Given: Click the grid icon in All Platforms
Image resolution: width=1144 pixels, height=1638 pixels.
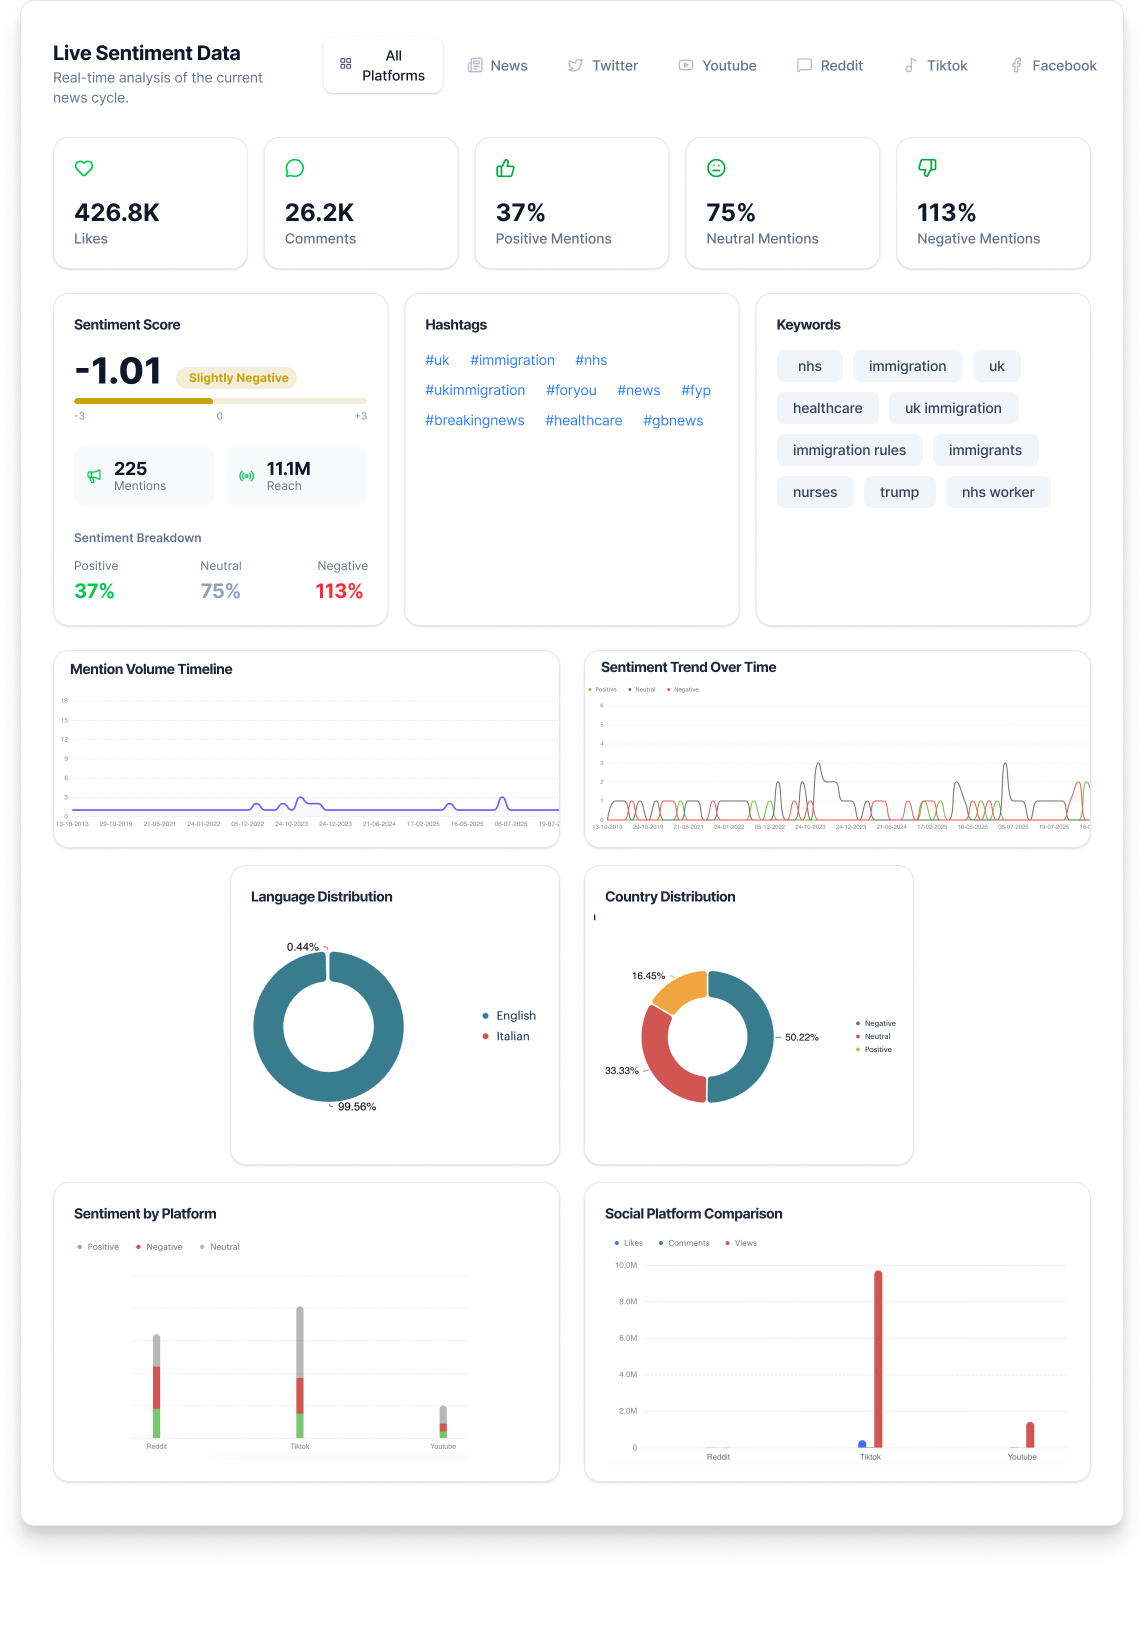Looking at the screenshot, I should [346, 64].
